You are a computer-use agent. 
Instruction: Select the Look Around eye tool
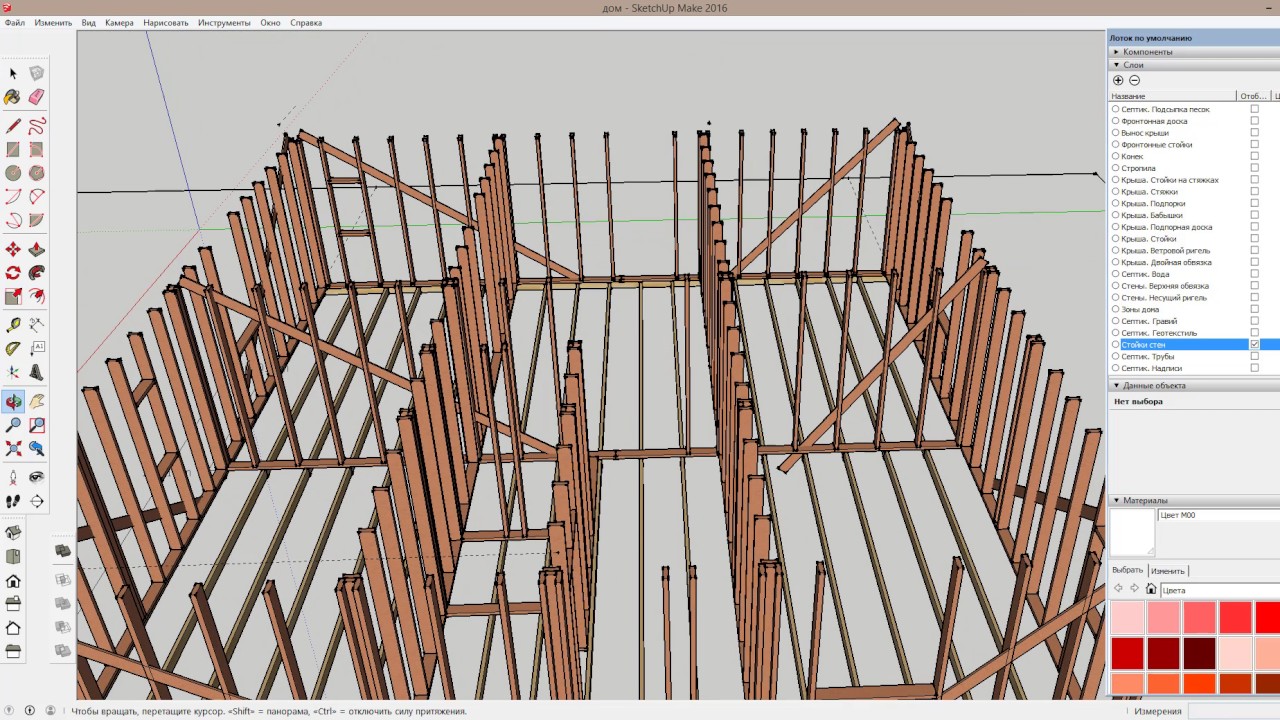click(37, 478)
